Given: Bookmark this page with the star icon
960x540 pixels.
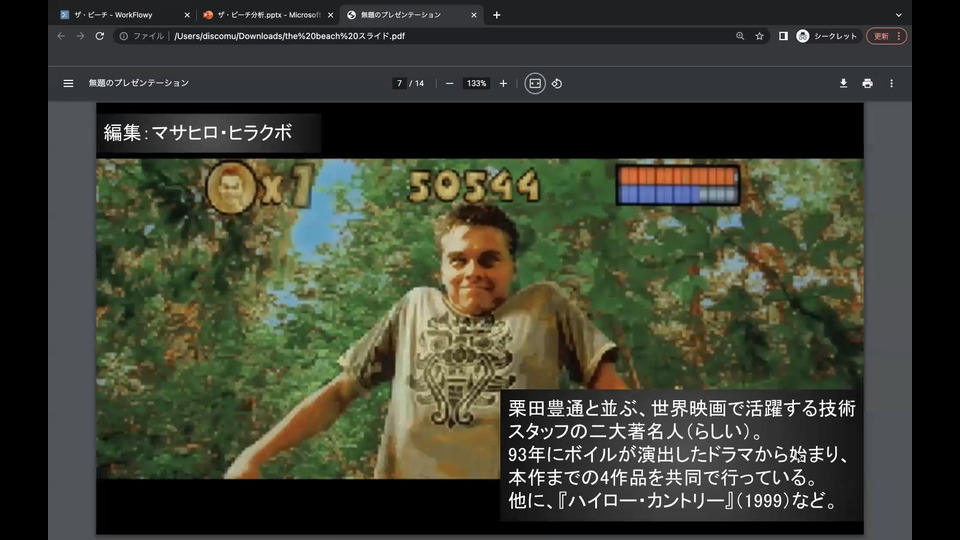Looking at the screenshot, I should tap(760, 36).
